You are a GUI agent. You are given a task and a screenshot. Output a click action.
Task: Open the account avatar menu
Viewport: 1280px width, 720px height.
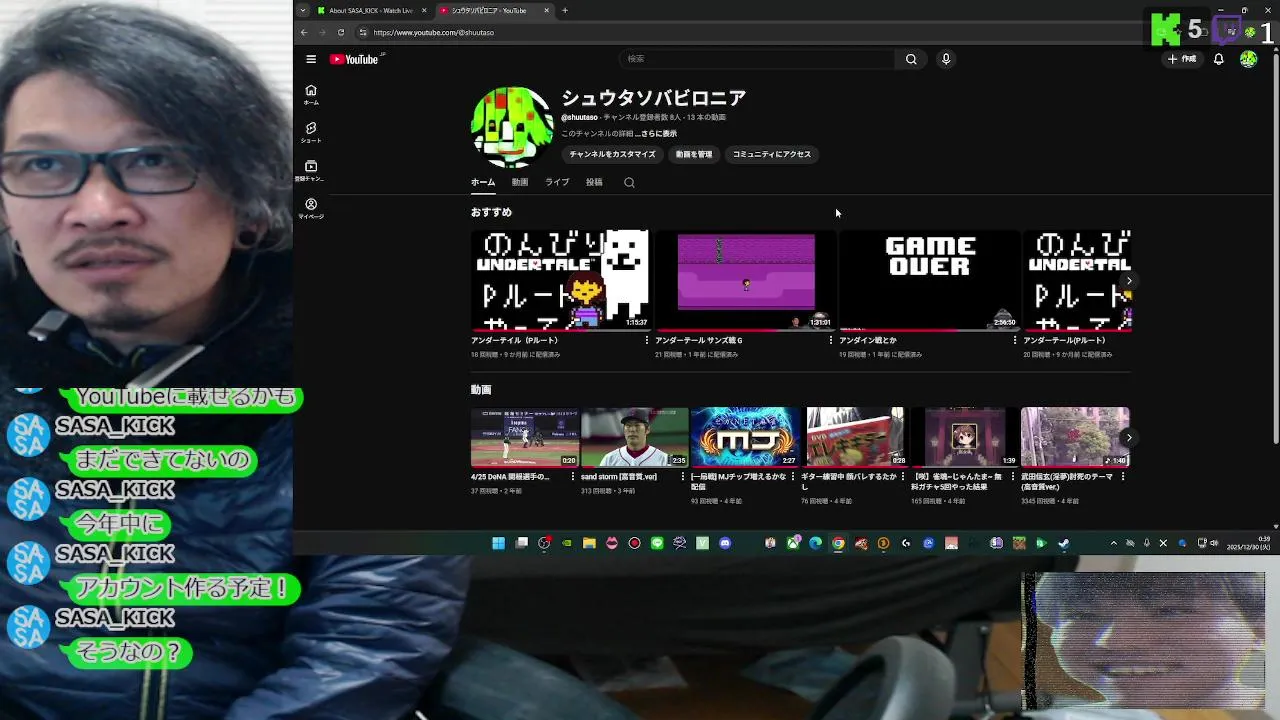1248,59
